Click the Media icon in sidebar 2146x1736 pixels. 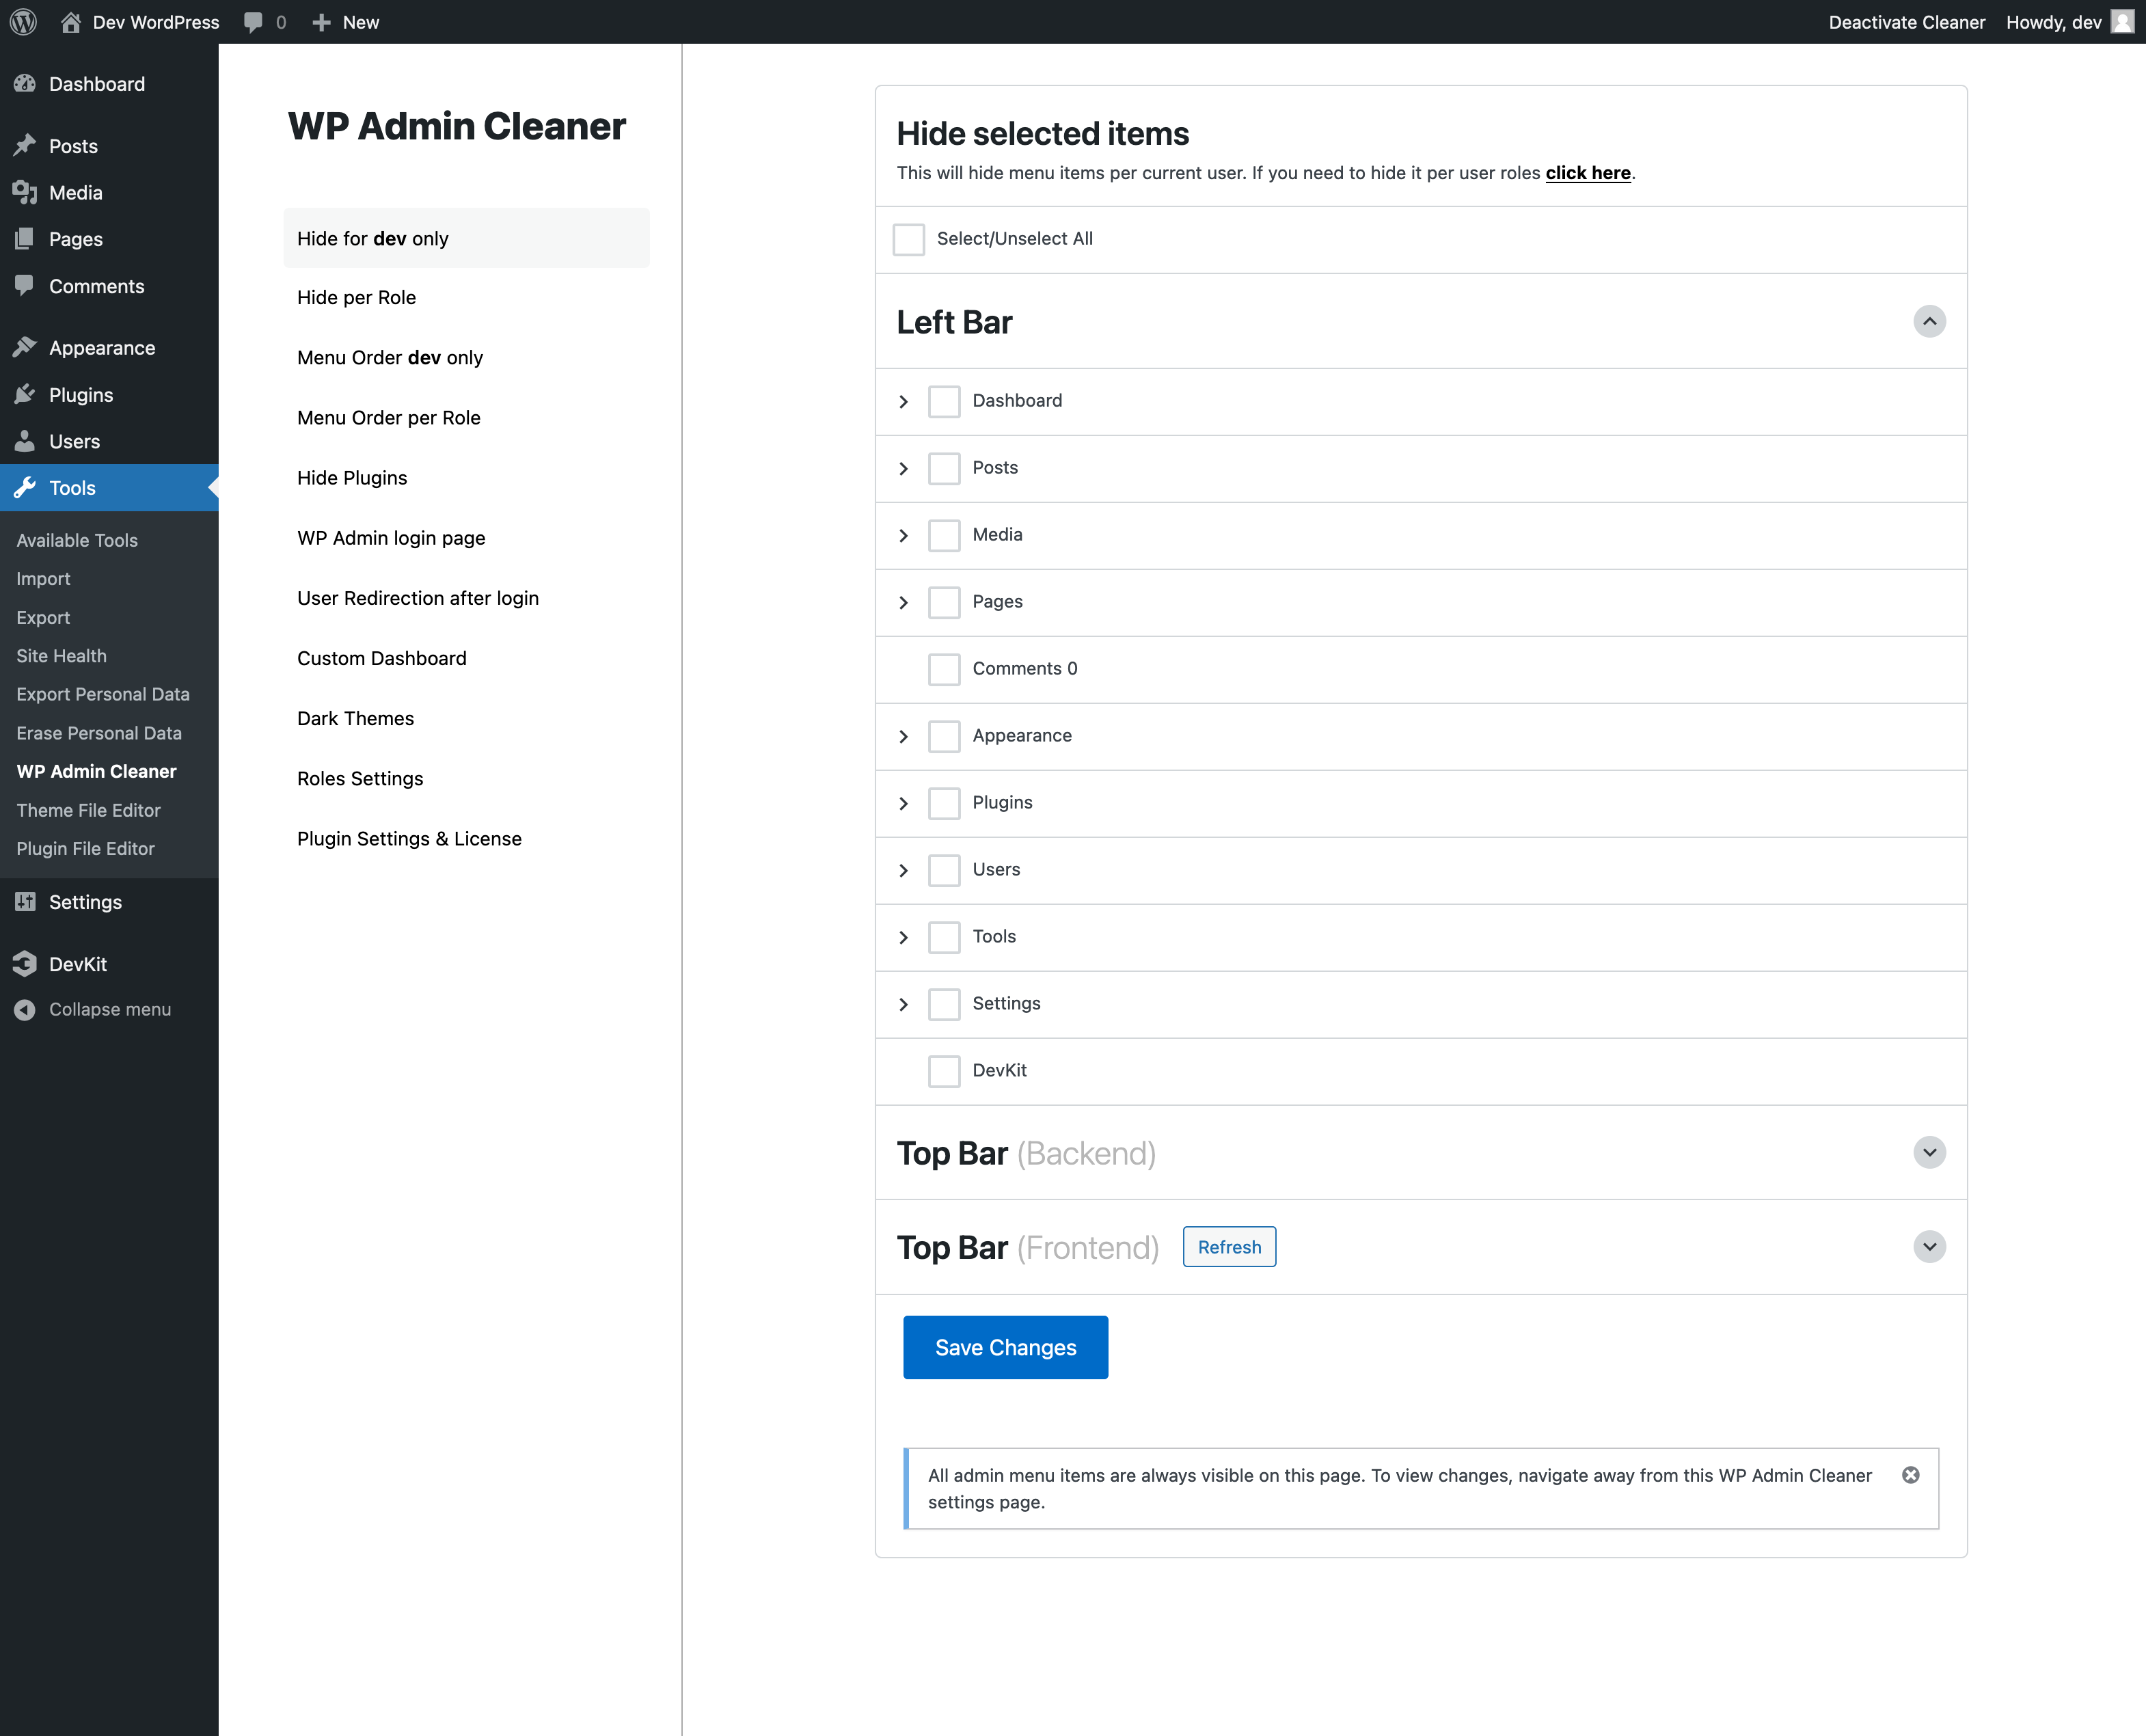25,192
